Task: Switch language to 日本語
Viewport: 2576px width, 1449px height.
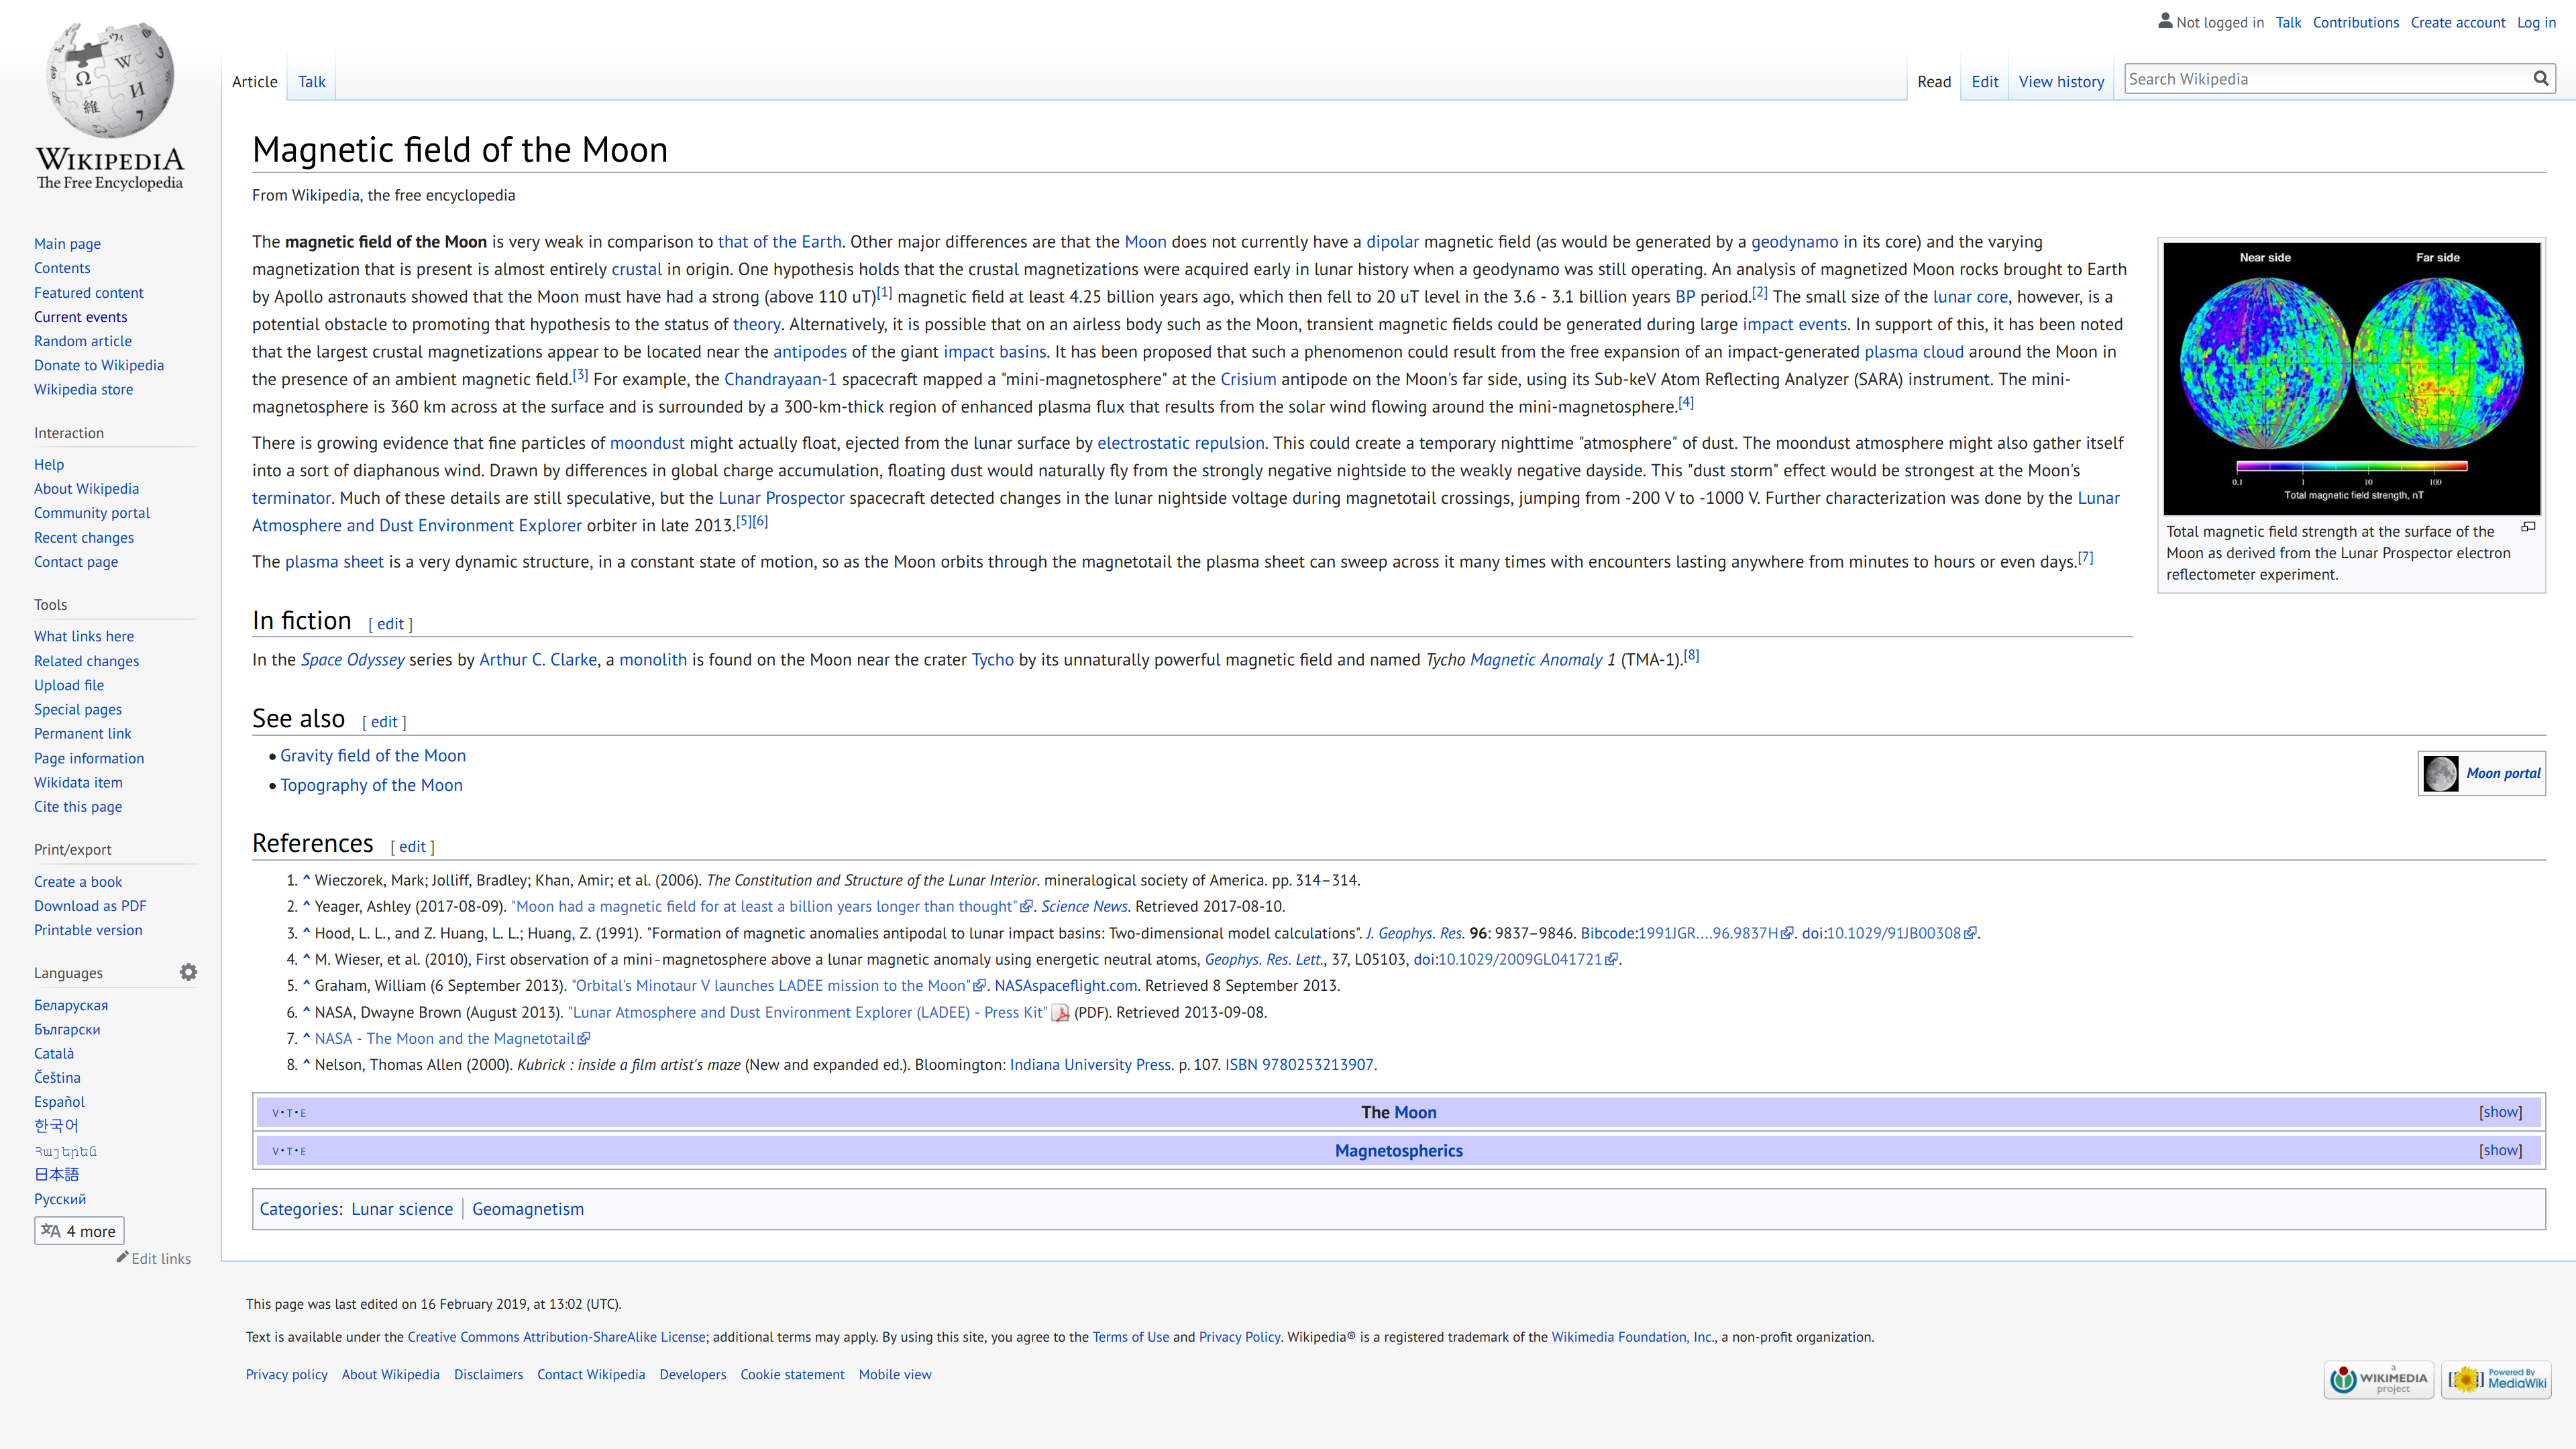Action: coord(56,1175)
